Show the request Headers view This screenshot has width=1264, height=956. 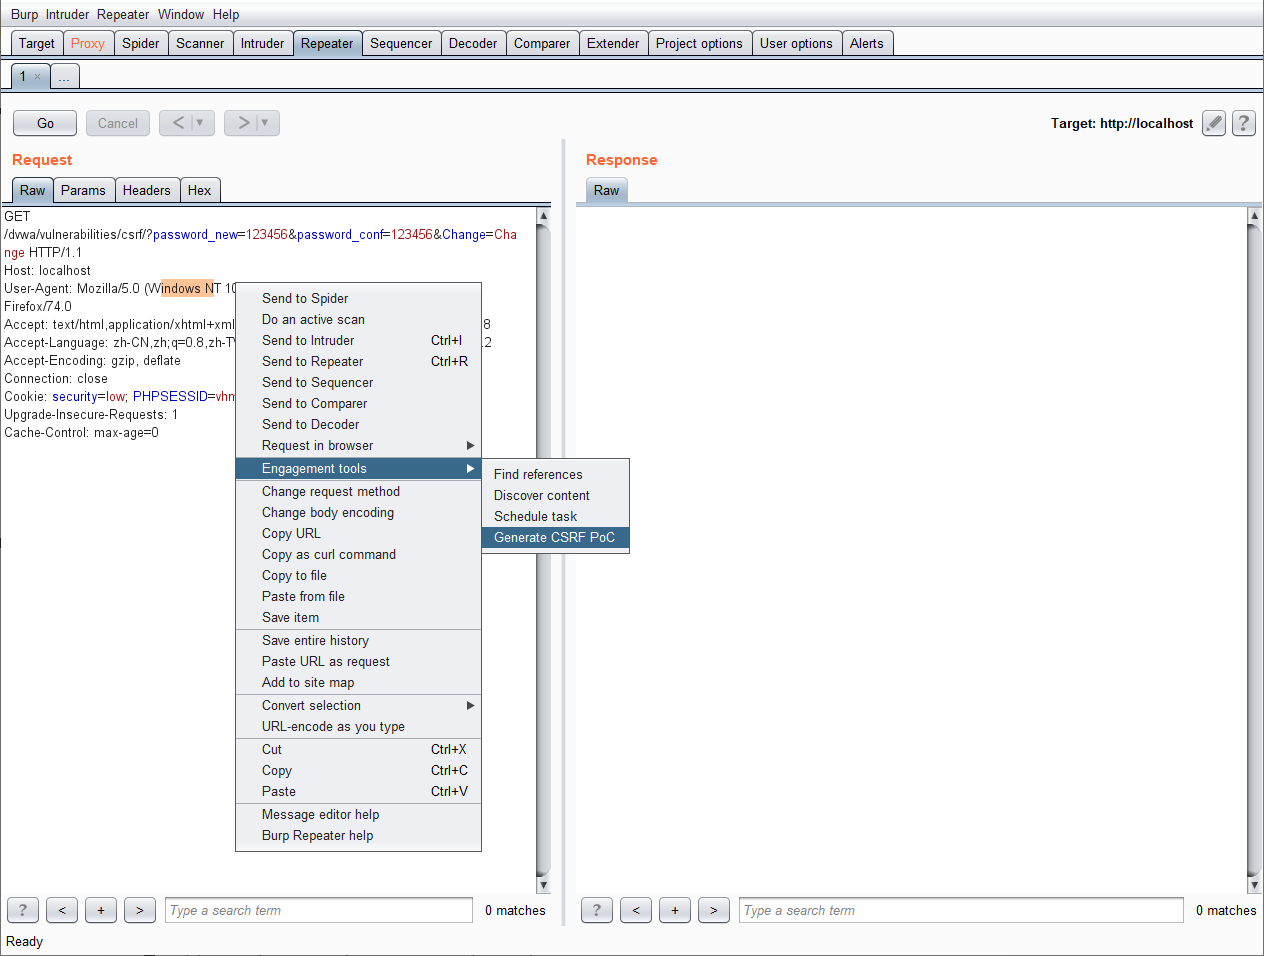click(x=147, y=190)
